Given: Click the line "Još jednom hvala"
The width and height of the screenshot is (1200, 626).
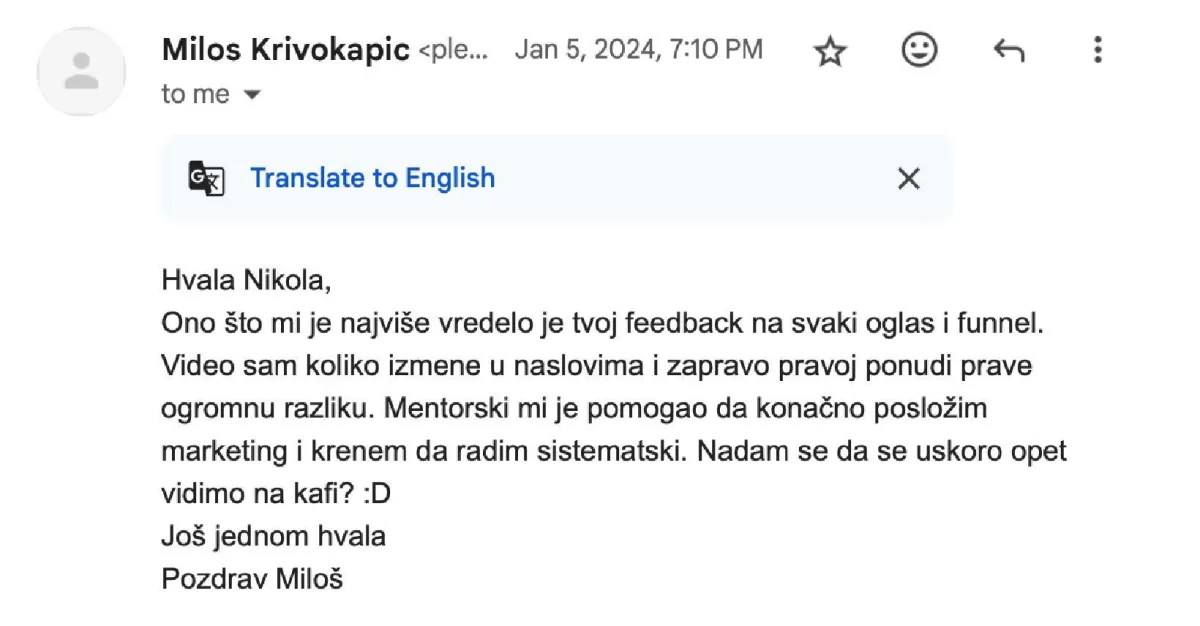Looking at the screenshot, I should tap(273, 536).
